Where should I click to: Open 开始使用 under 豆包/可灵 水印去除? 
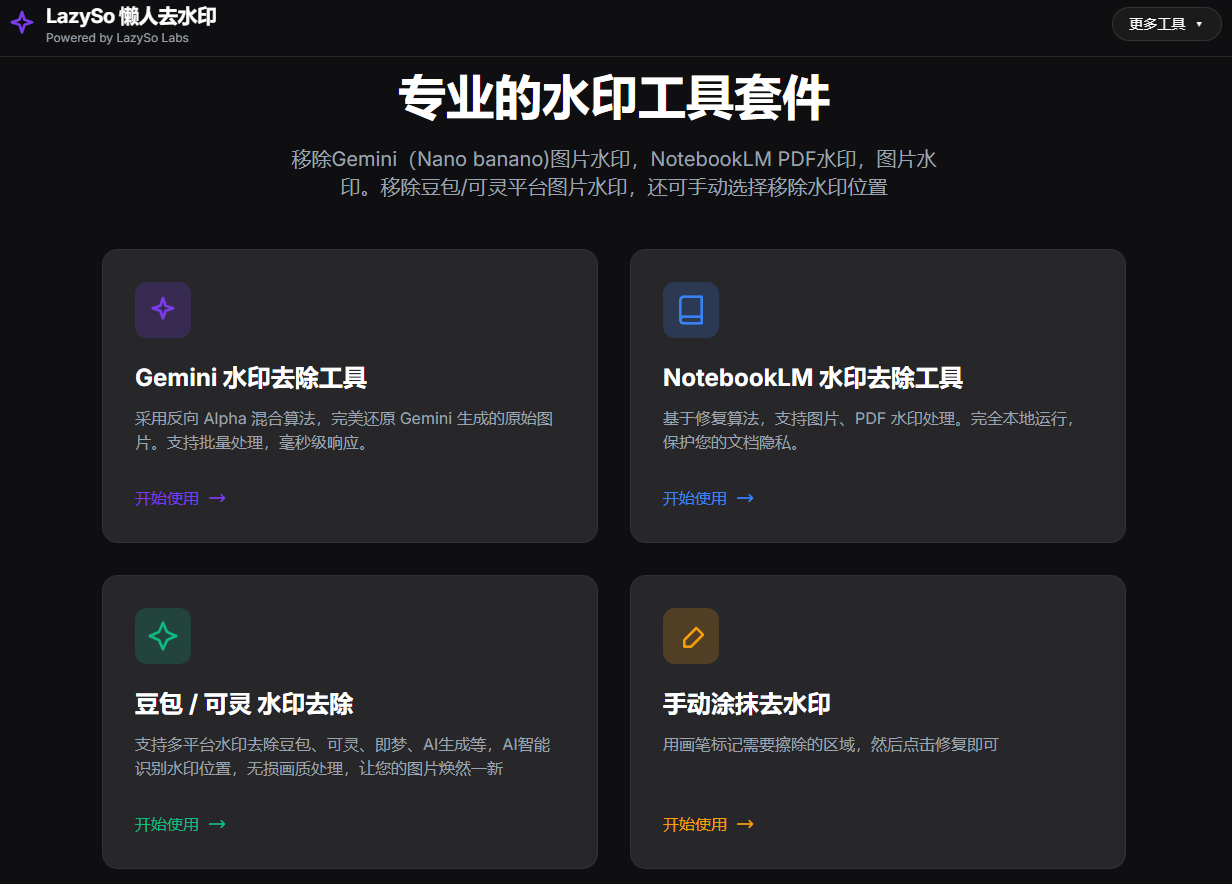pos(167,824)
